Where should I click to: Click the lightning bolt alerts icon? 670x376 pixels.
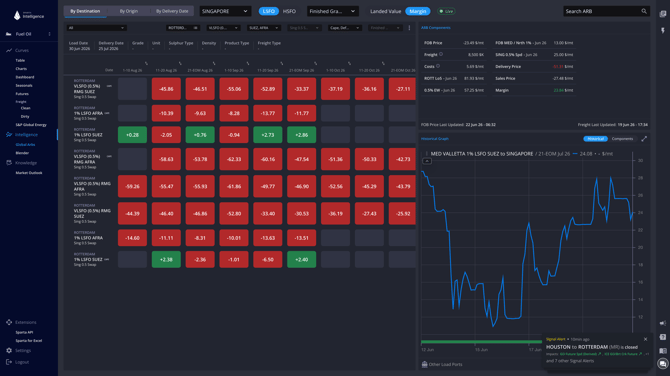pos(663,30)
